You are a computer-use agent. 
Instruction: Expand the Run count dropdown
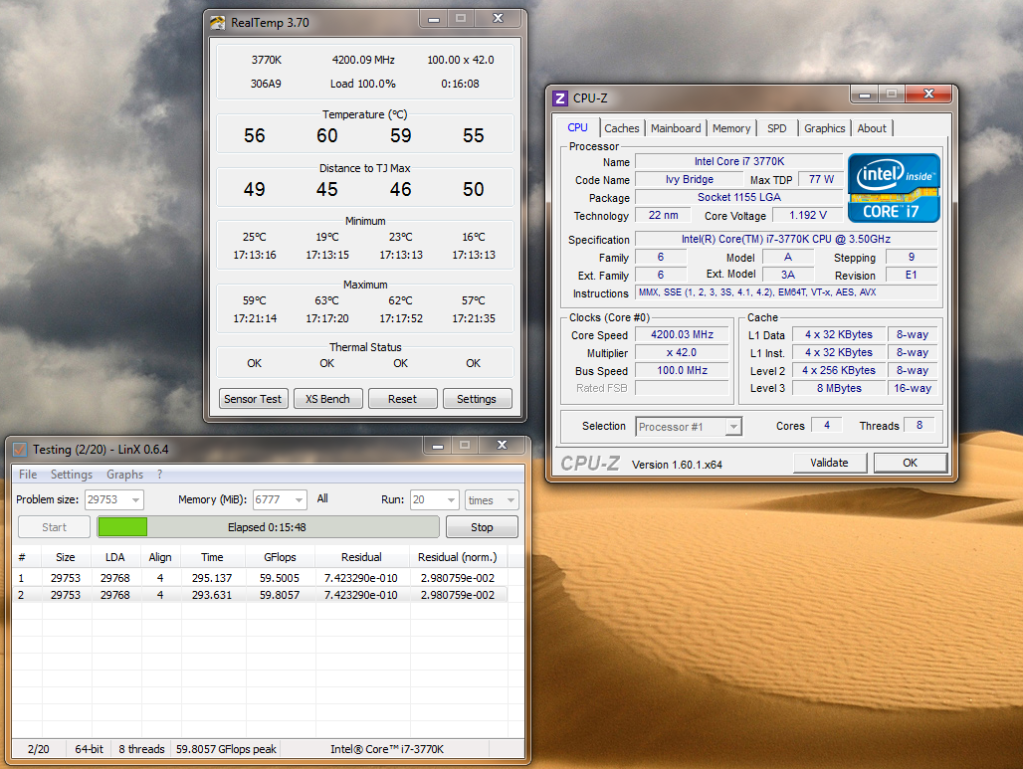451,500
